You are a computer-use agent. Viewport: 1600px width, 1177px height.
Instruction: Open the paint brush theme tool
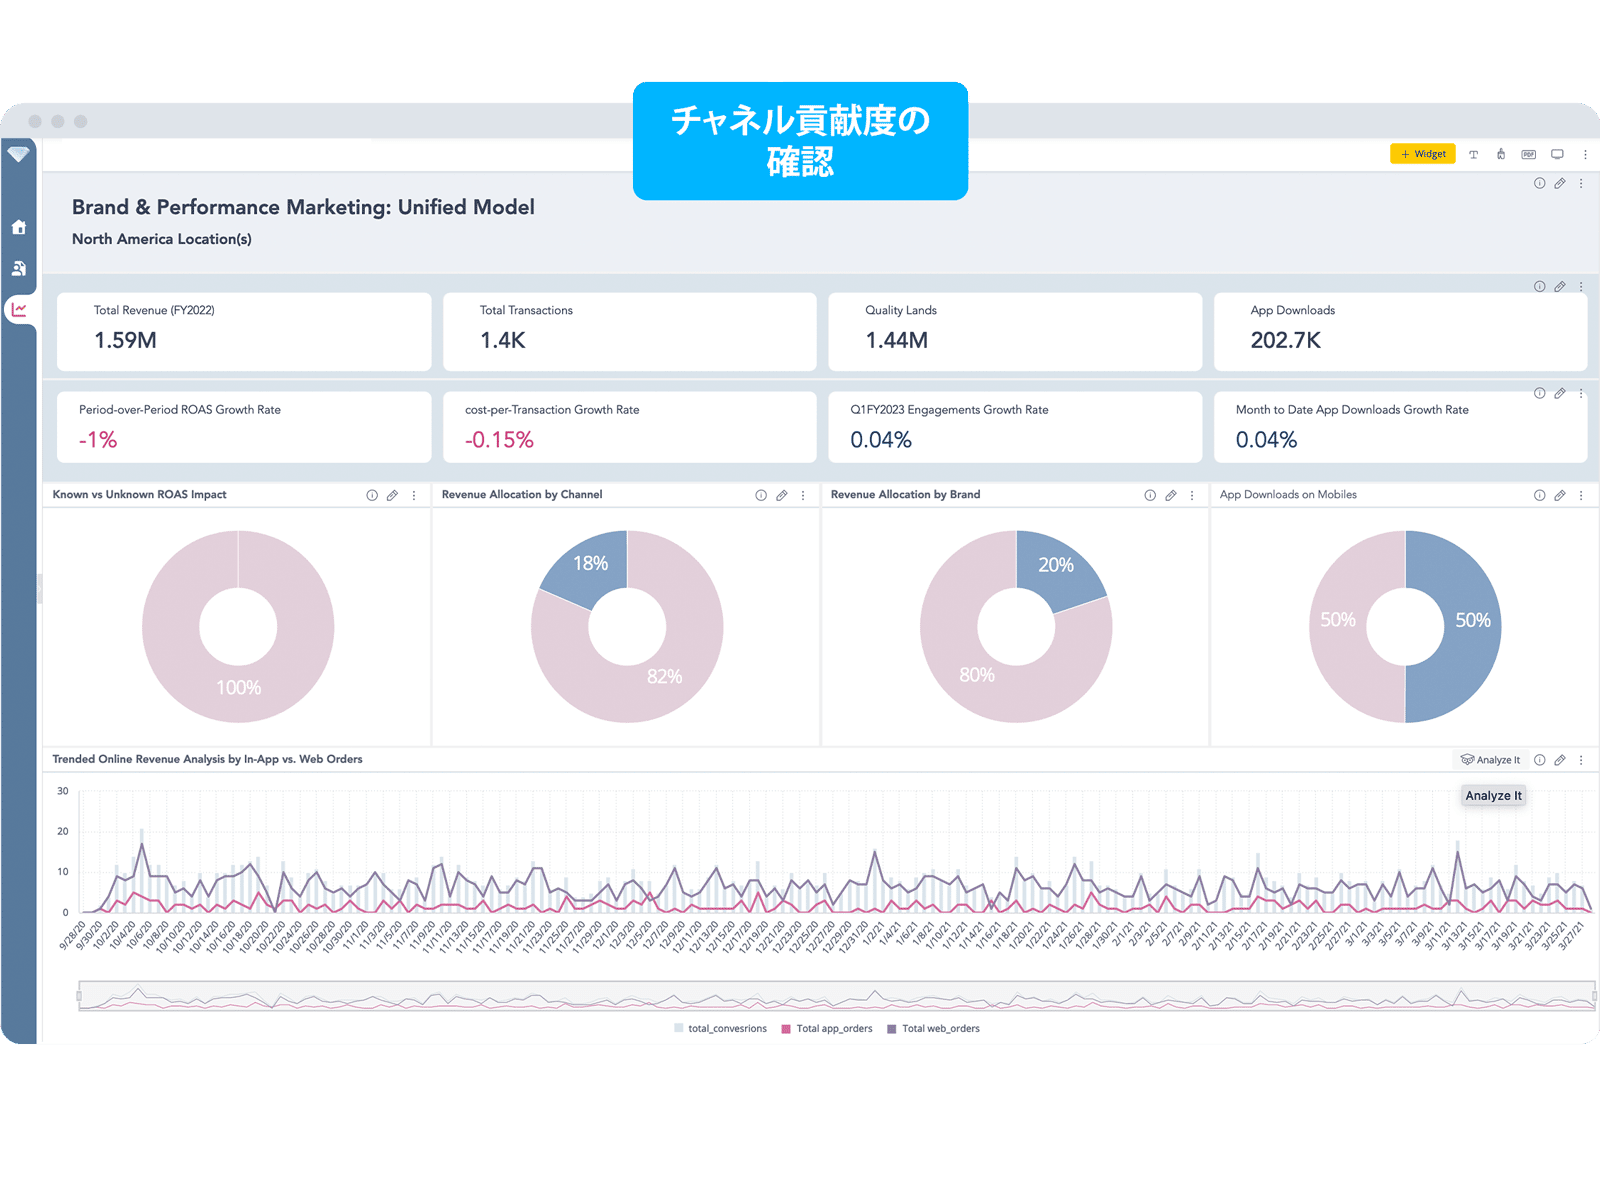pyautogui.click(x=1501, y=154)
